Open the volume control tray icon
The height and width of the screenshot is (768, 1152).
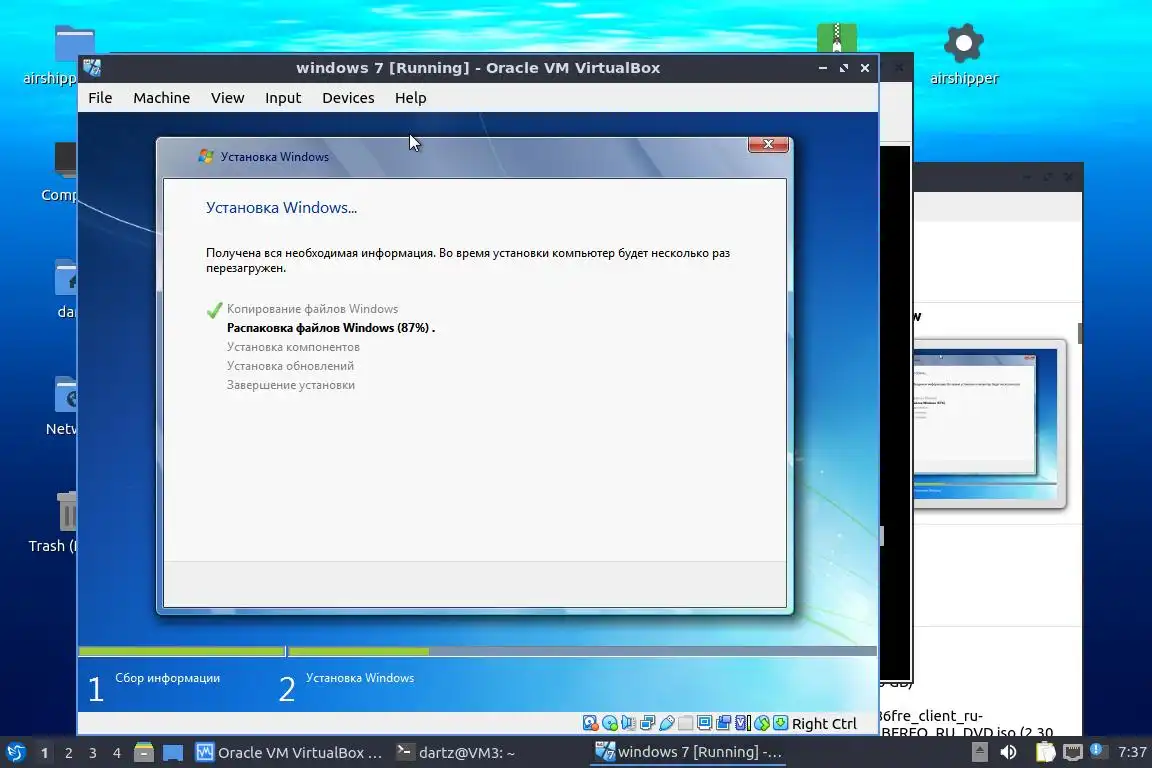1009,752
